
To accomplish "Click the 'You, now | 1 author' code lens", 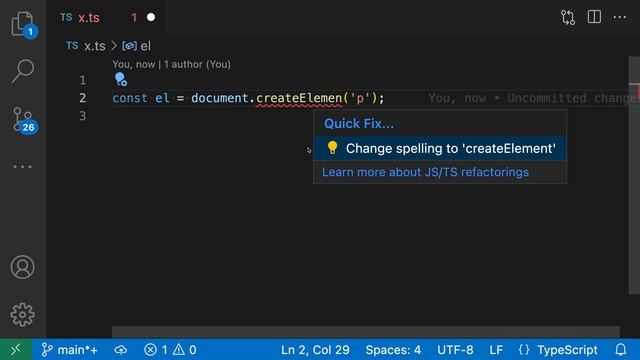I will pyautogui.click(x=171, y=64).
